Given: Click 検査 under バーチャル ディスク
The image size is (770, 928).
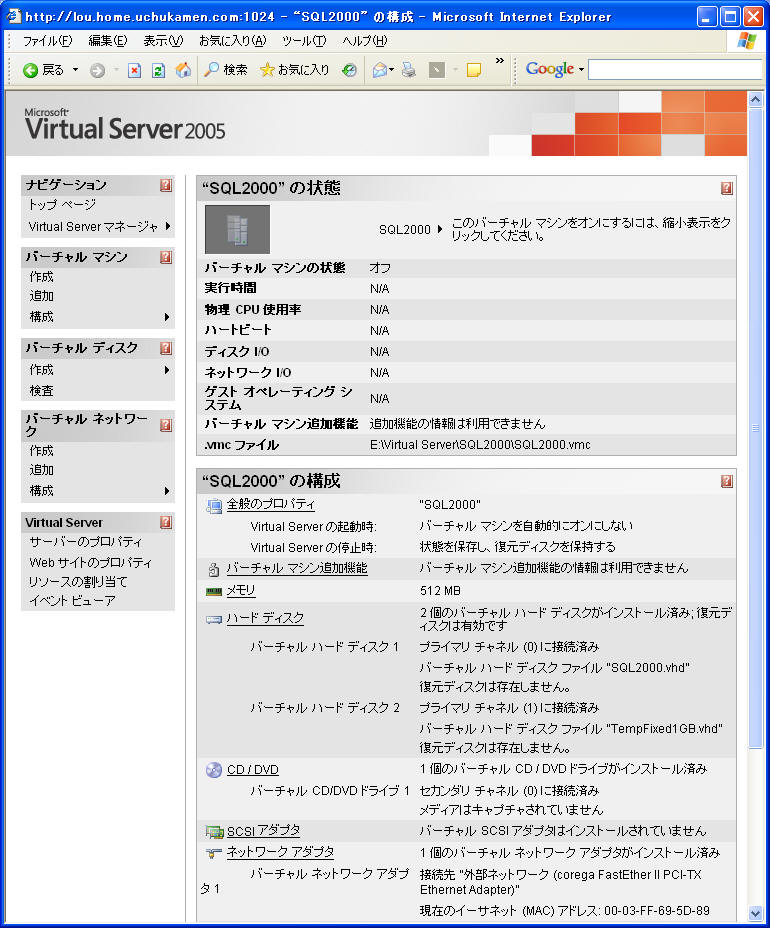Looking at the screenshot, I should (x=41, y=391).
